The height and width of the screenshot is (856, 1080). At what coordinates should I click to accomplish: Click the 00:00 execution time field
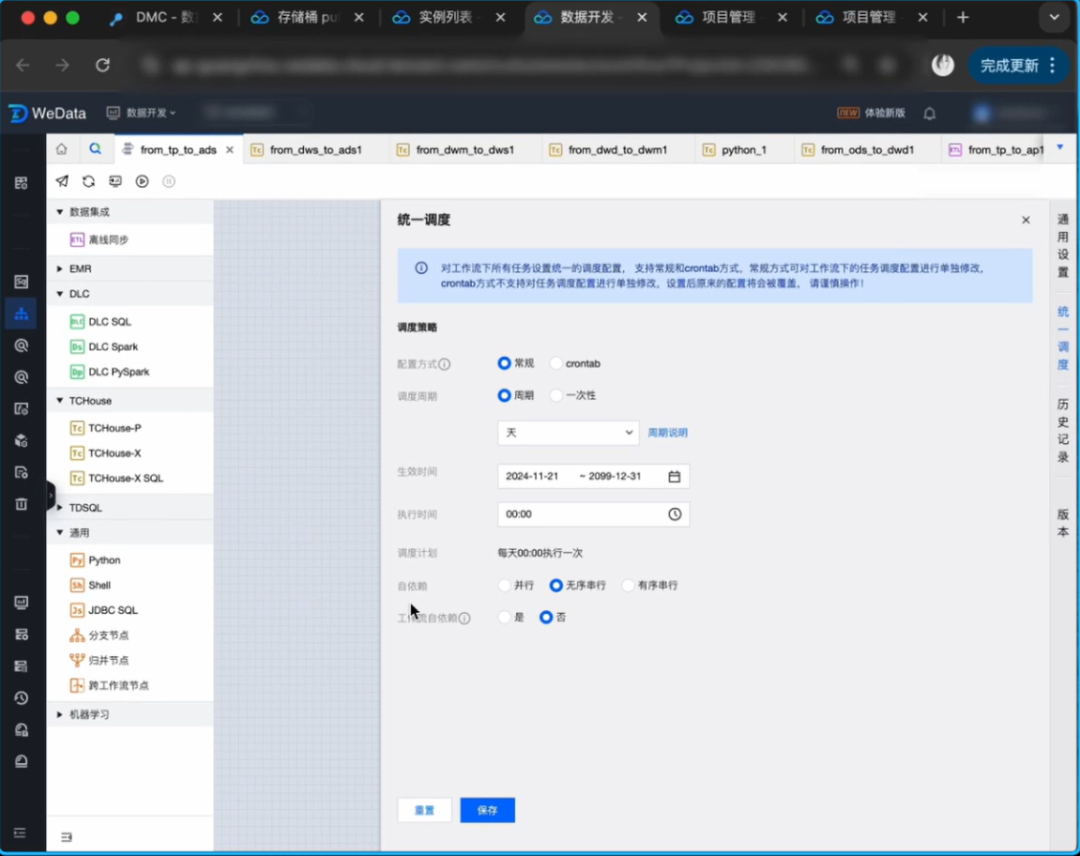point(593,514)
